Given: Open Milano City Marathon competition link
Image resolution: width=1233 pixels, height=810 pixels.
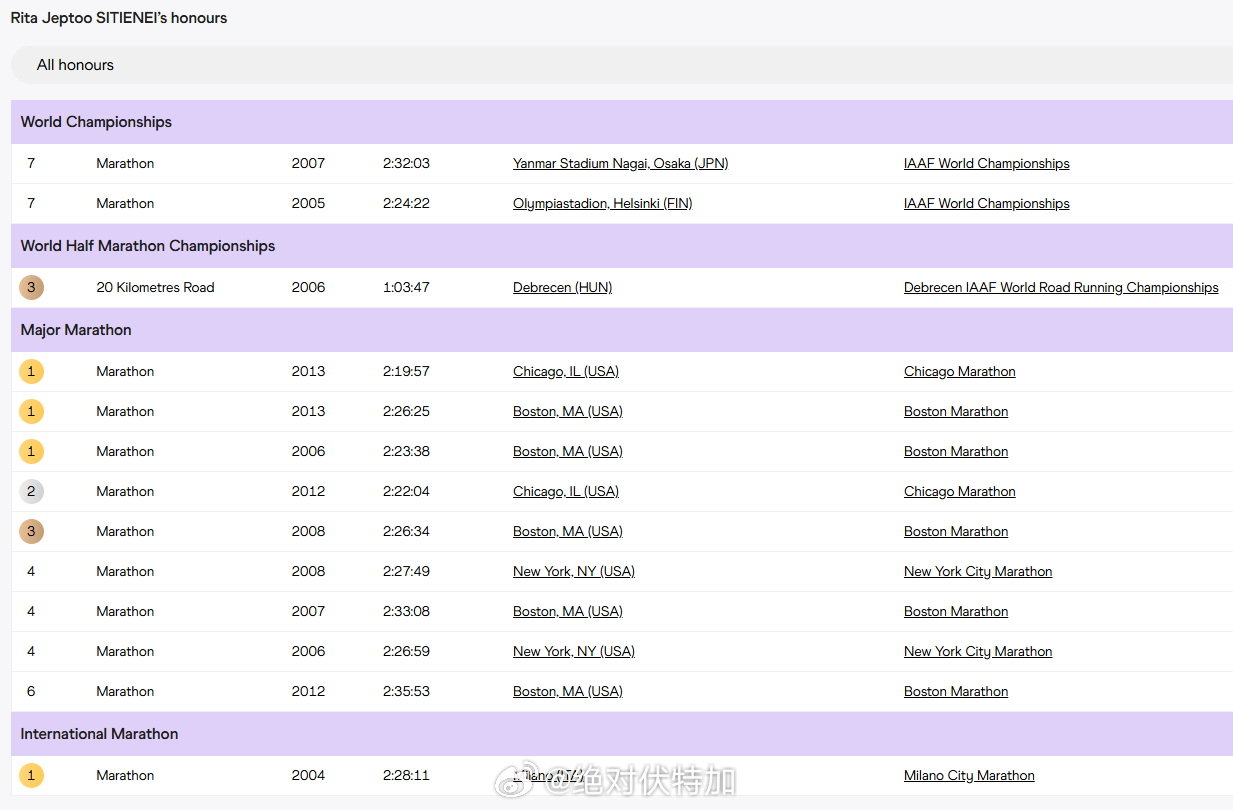Looking at the screenshot, I should (968, 776).
